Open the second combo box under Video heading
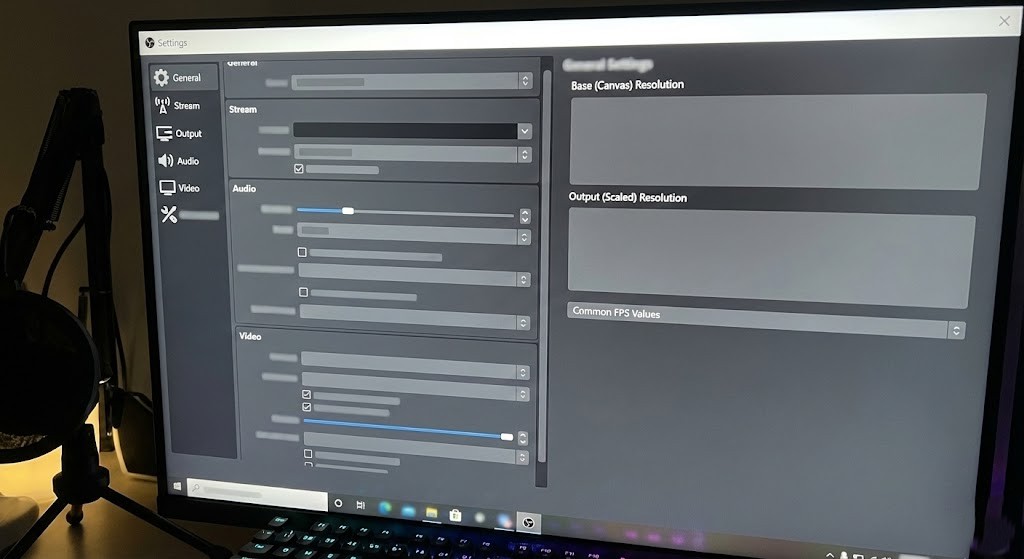This screenshot has height=559, width=1024. [x=416, y=389]
